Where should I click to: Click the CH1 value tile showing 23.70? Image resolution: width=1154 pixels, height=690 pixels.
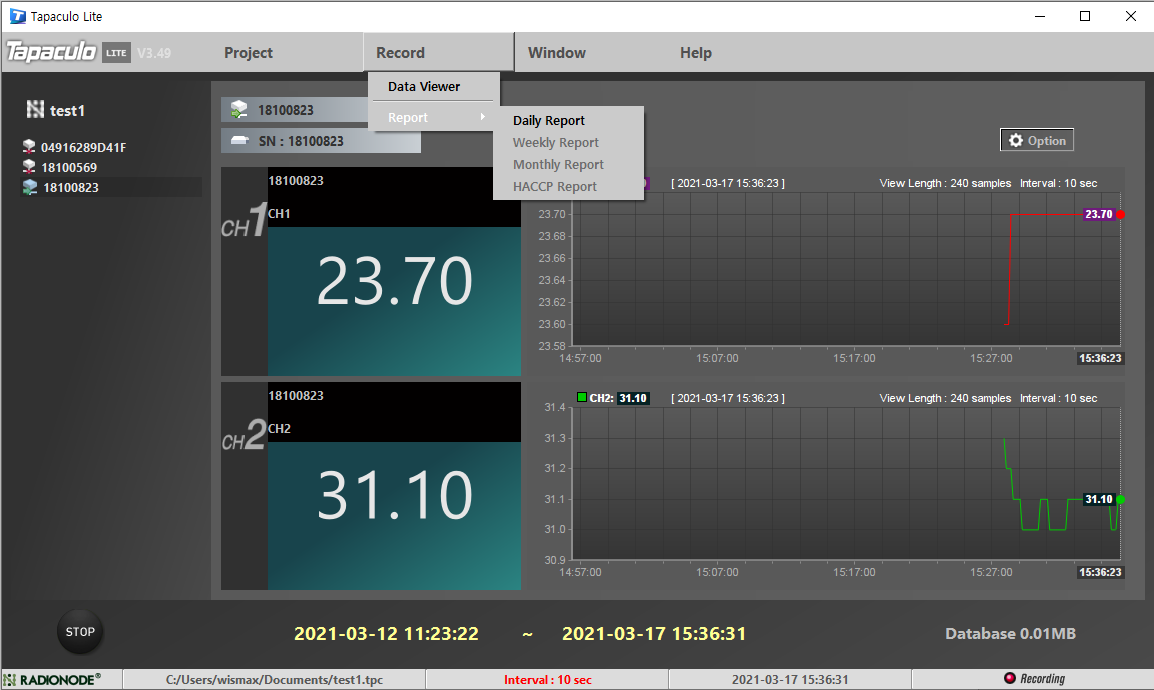point(394,301)
